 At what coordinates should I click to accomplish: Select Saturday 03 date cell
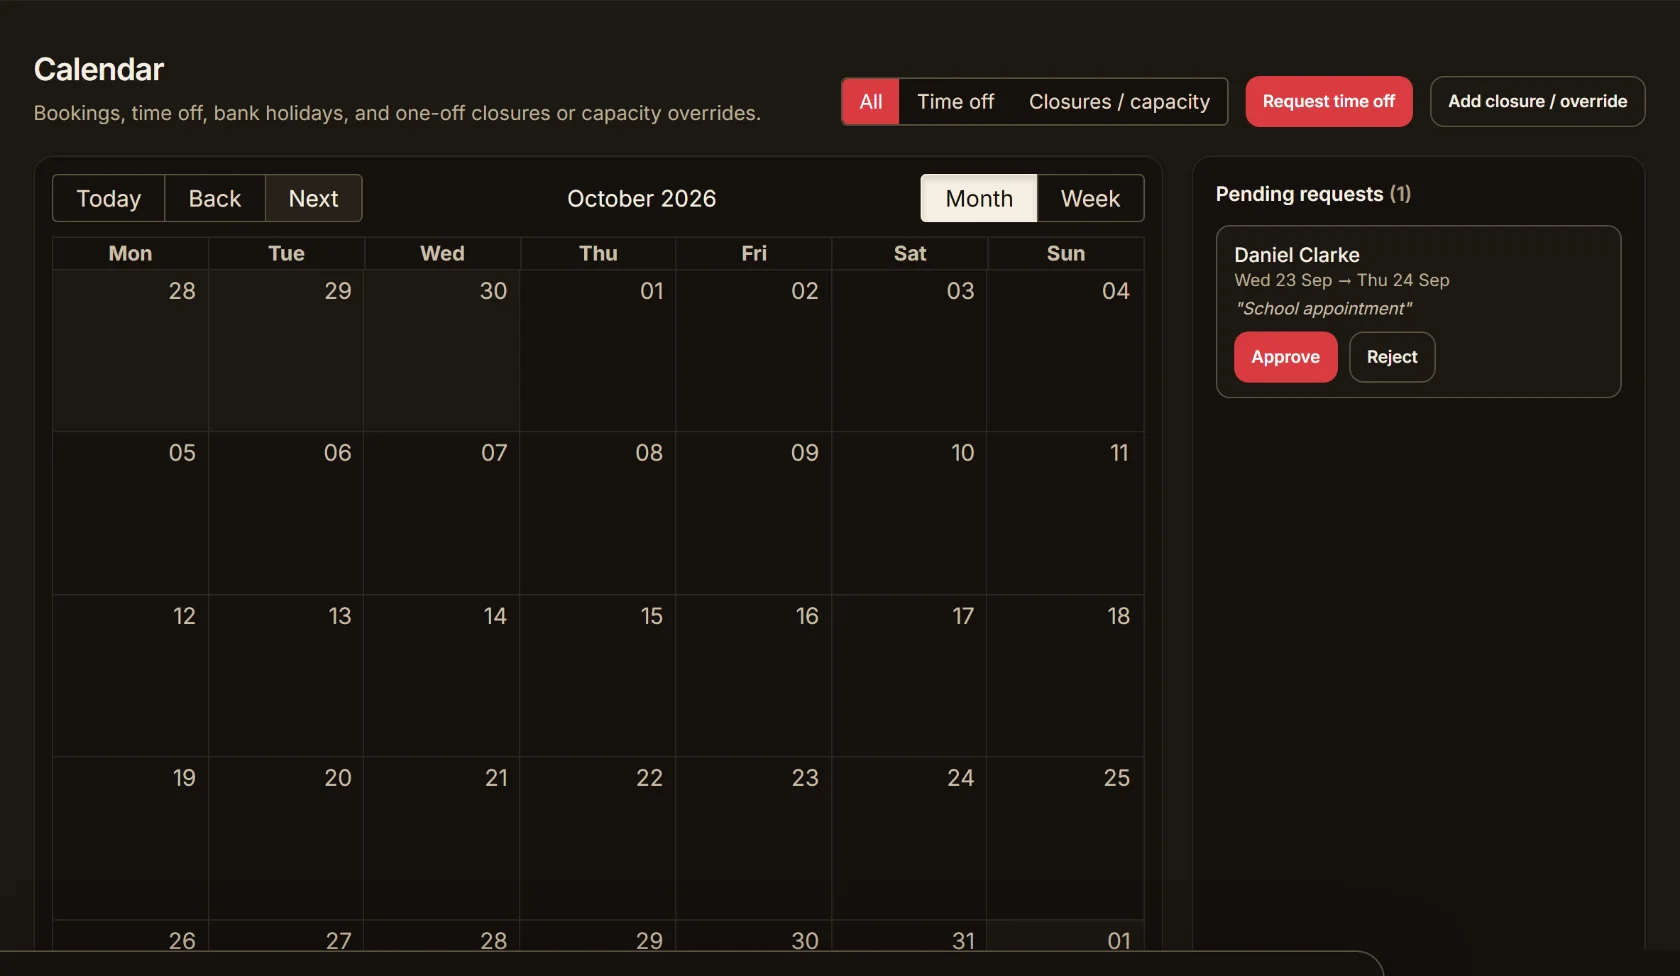pos(910,350)
